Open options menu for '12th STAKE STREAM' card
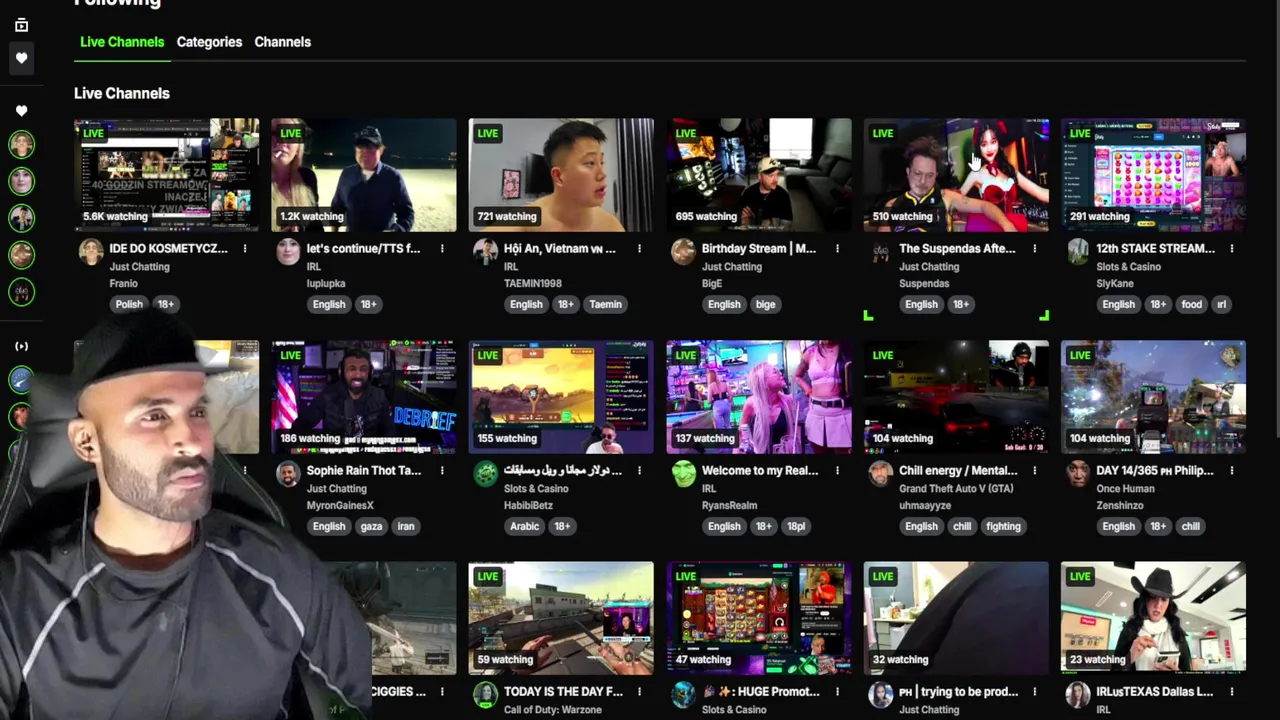This screenshot has width=1280, height=720. tap(1232, 248)
